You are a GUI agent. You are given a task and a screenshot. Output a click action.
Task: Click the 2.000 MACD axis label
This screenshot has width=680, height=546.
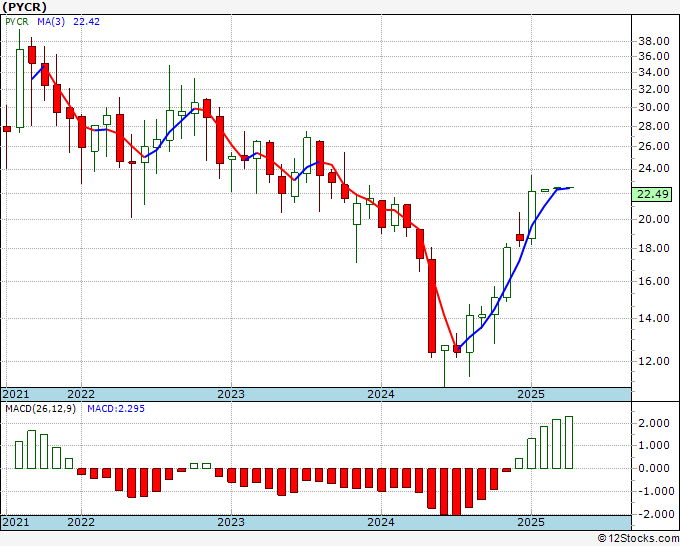[x=656, y=423]
